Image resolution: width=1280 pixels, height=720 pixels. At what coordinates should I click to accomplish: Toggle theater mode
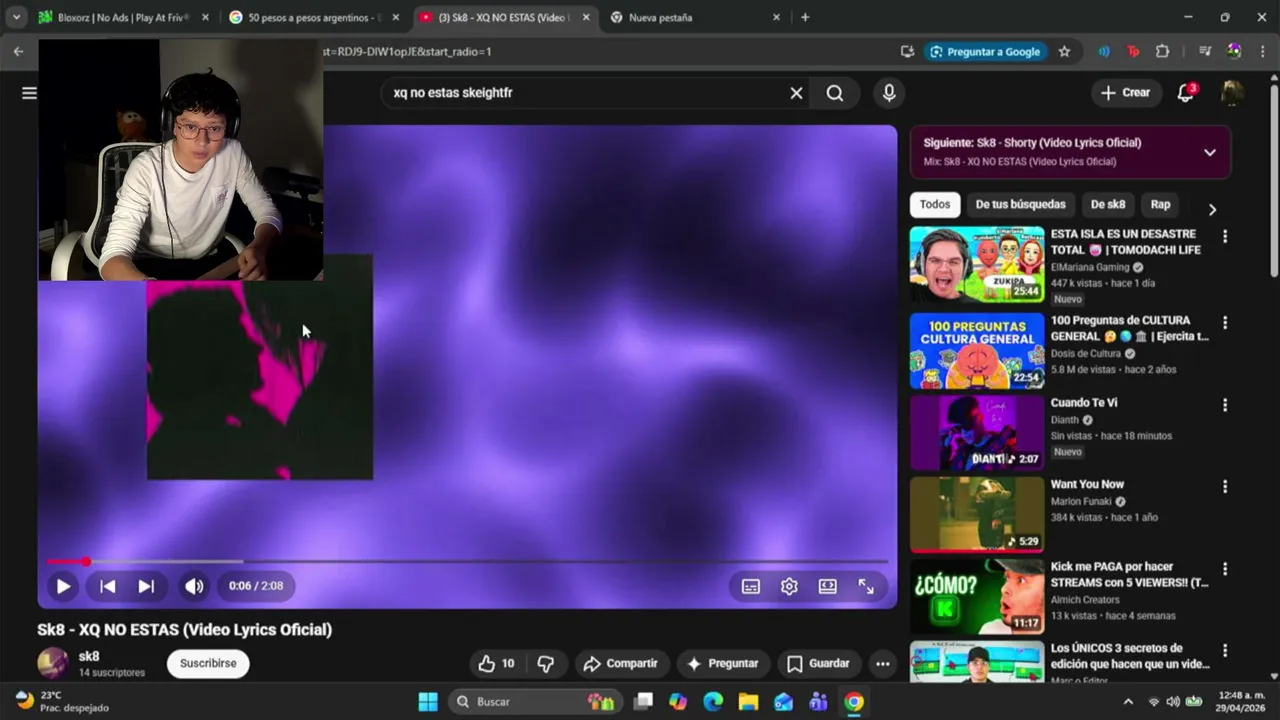coord(827,587)
